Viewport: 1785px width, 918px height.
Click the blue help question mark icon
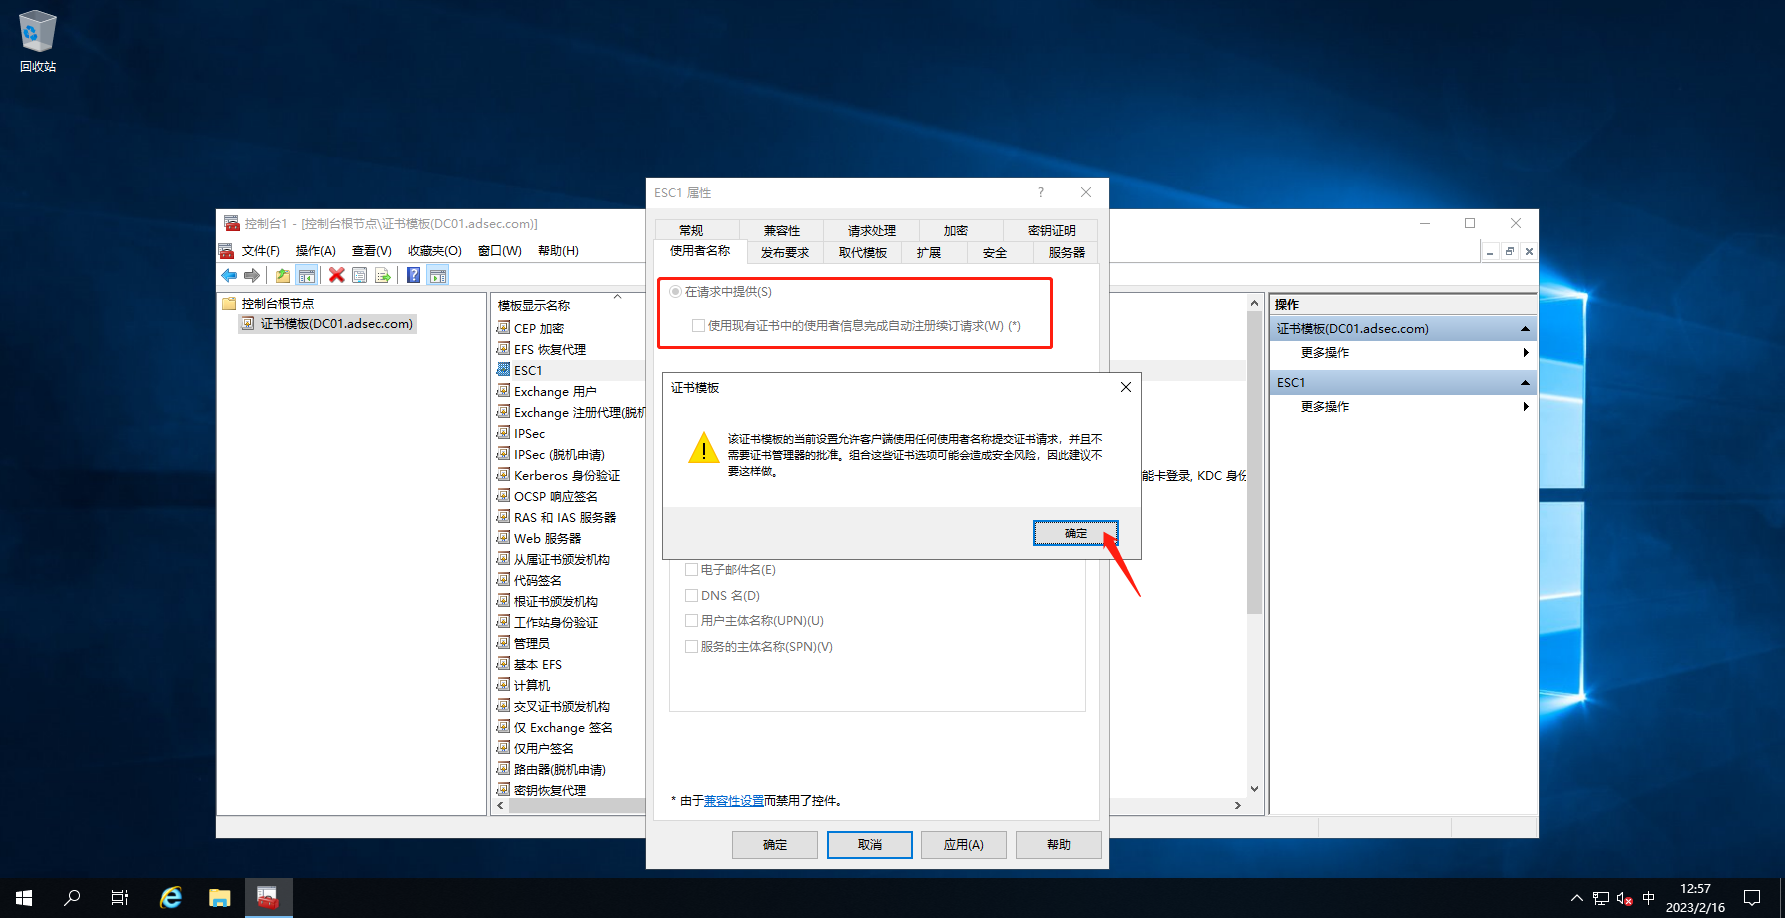click(x=413, y=276)
